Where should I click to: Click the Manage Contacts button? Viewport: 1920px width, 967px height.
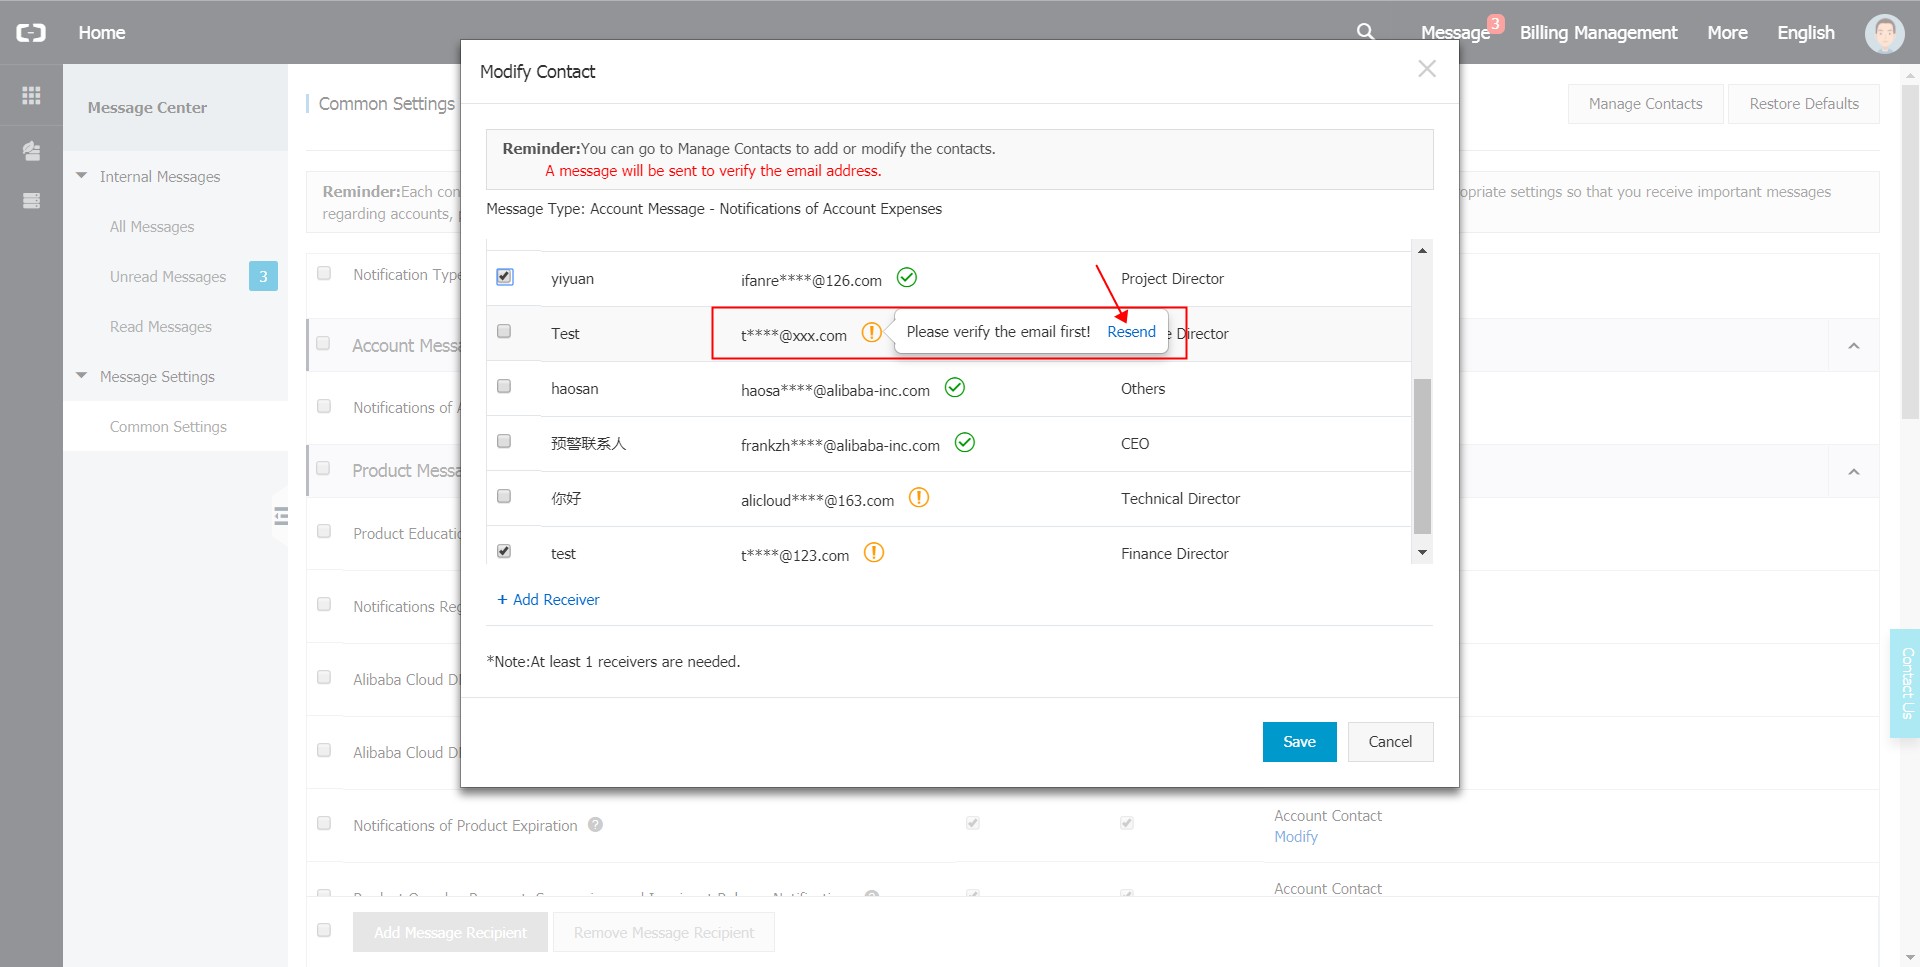(x=1645, y=104)
